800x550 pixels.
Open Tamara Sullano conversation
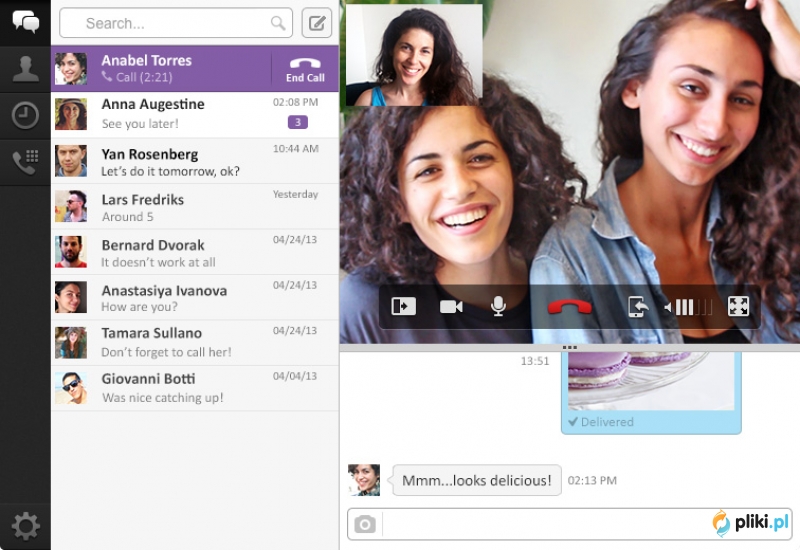195,342
